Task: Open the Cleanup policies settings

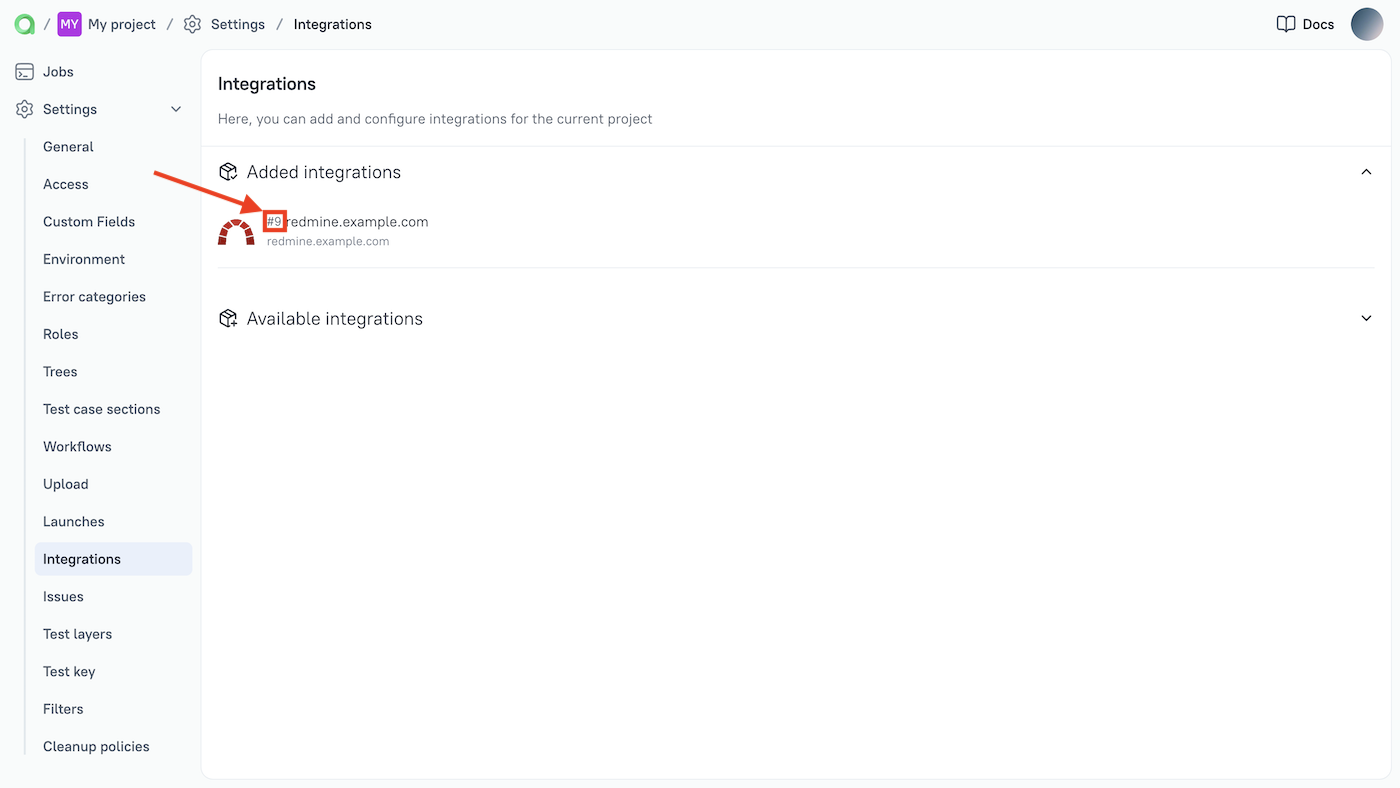Action: click(x=96, y=746)
